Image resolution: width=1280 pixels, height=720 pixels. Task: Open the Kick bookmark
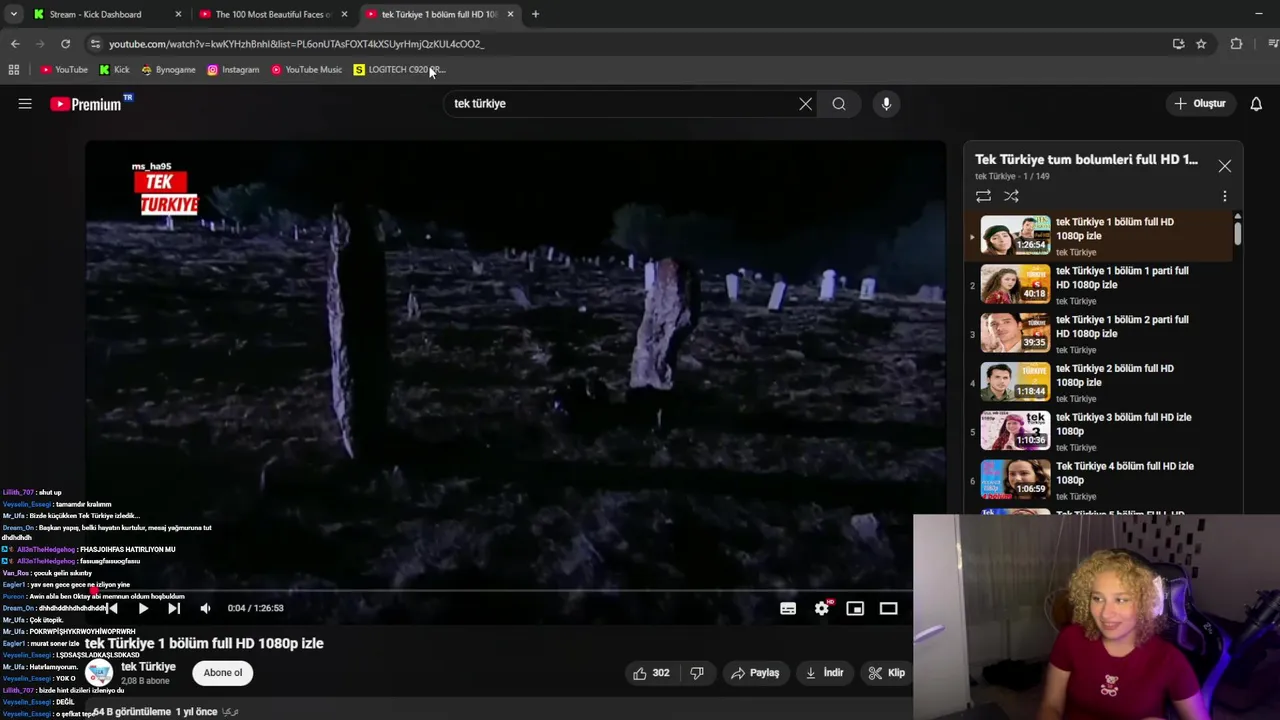pos(114,70)
